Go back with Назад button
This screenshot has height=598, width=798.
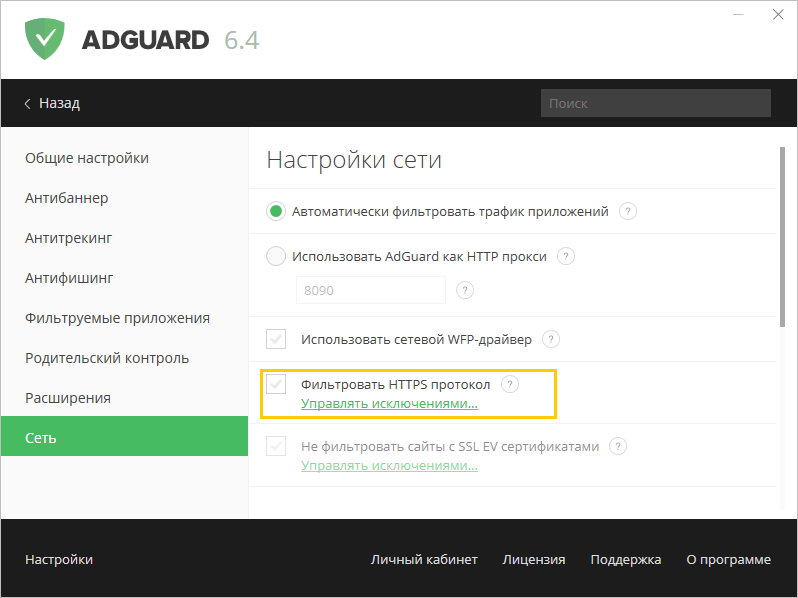point(52,103)
